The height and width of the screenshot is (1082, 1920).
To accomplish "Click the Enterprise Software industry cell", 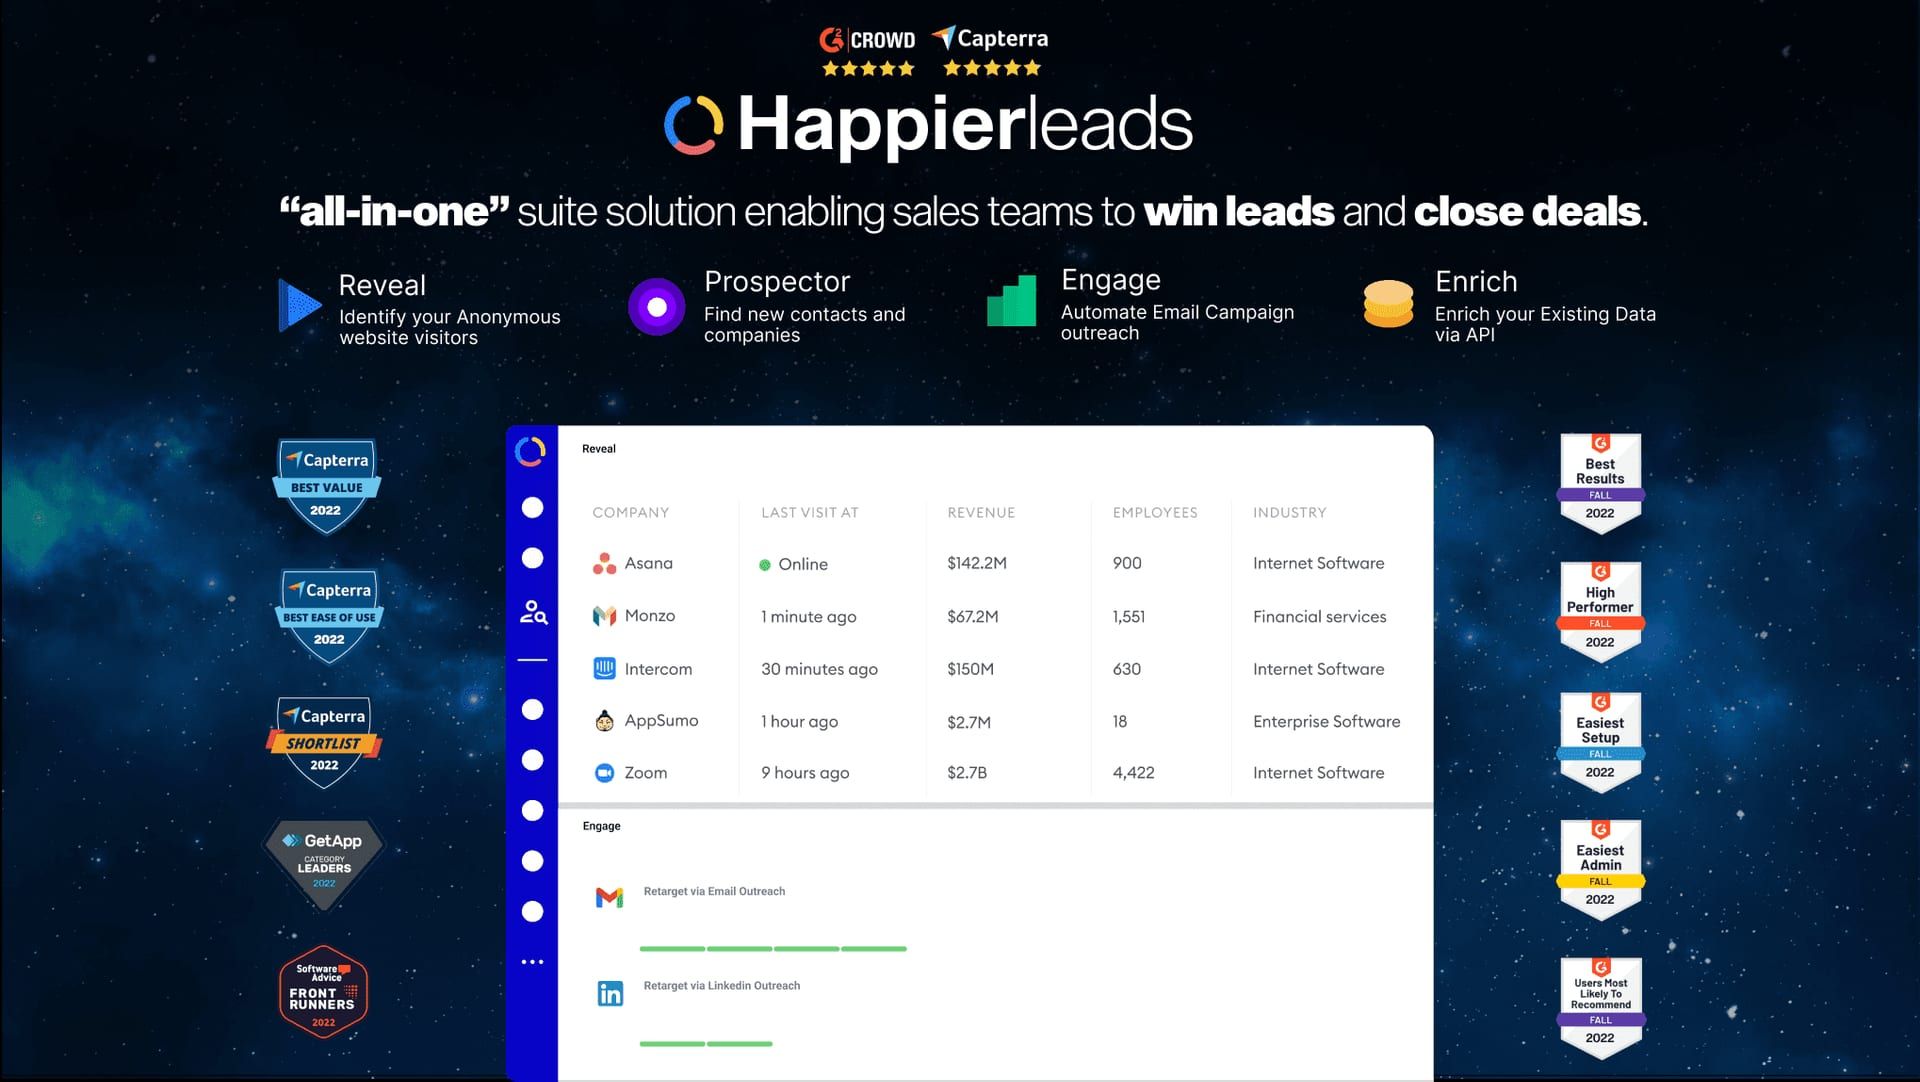I will [x=1327, y=721].
